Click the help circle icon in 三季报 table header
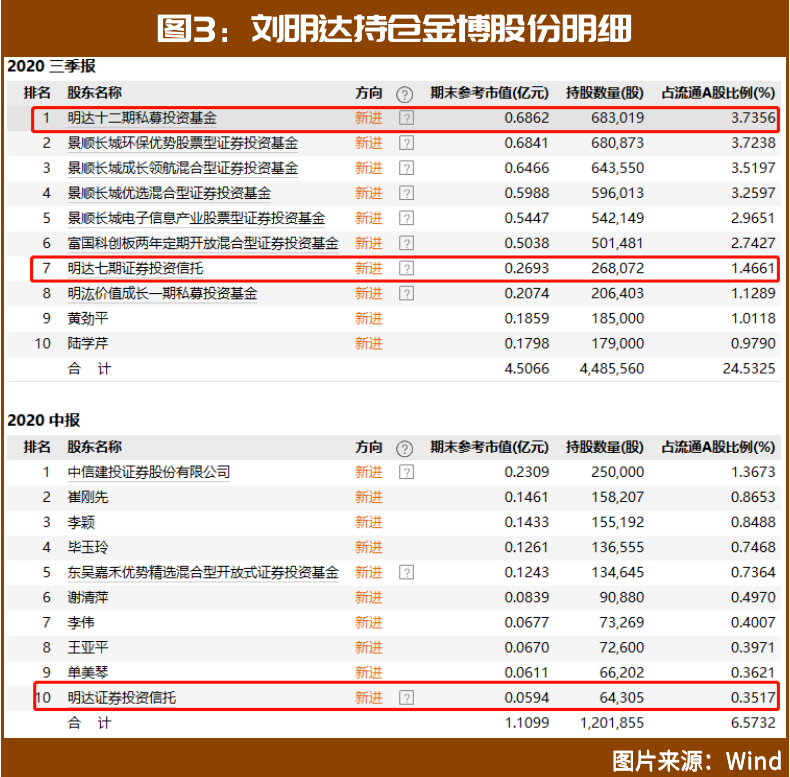The width and height of the screenshot is (790, 777). (404, 94)
